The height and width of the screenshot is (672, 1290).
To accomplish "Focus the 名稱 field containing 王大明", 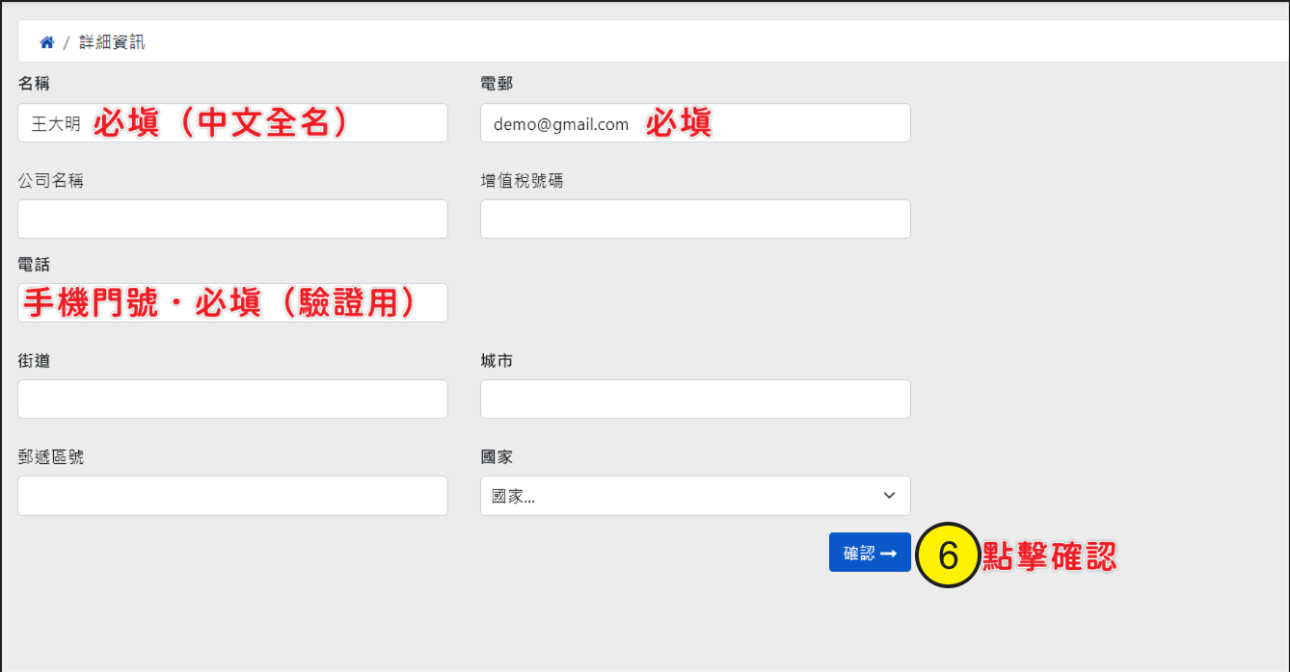I will pos(232,123).
